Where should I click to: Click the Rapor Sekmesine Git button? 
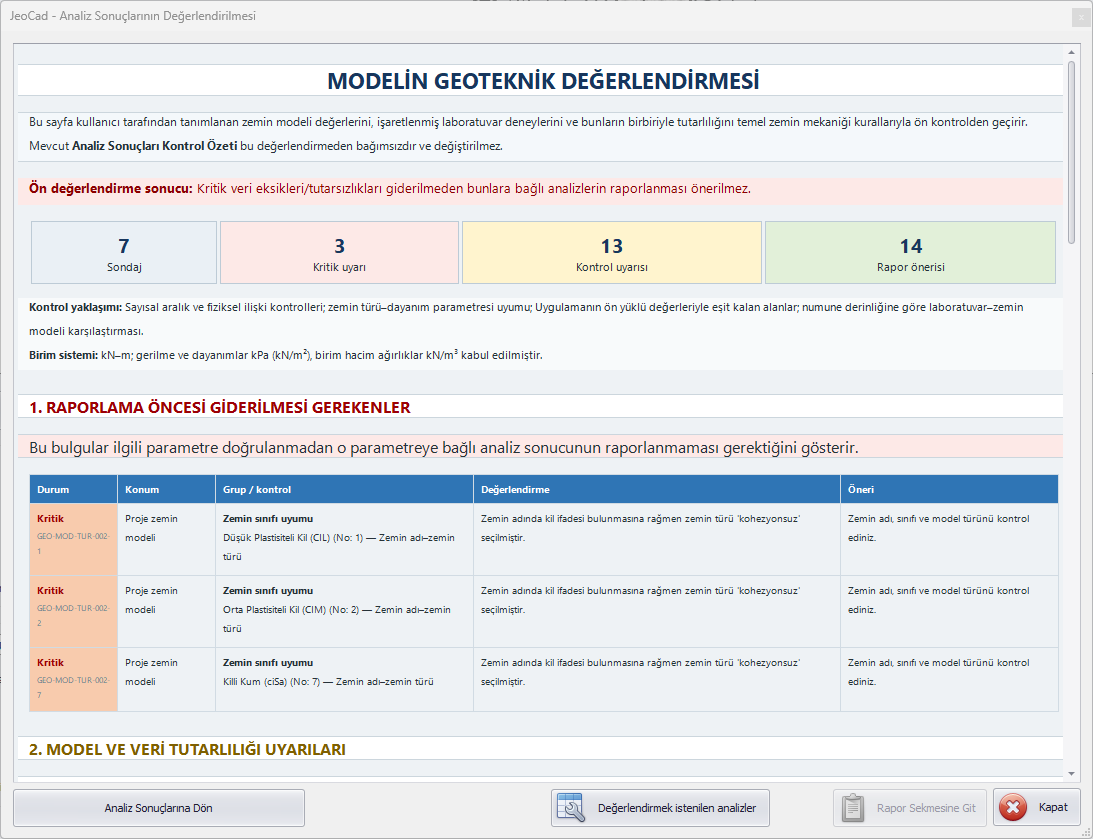[910, 808]
